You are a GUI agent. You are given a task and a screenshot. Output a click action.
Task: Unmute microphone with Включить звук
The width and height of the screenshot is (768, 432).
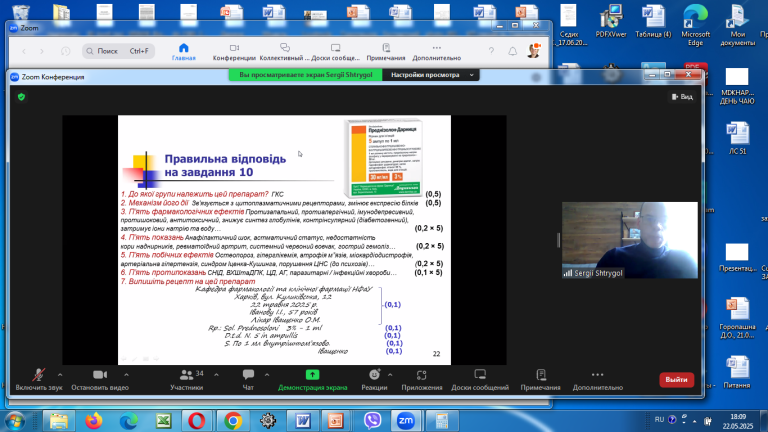coord(39,380)
